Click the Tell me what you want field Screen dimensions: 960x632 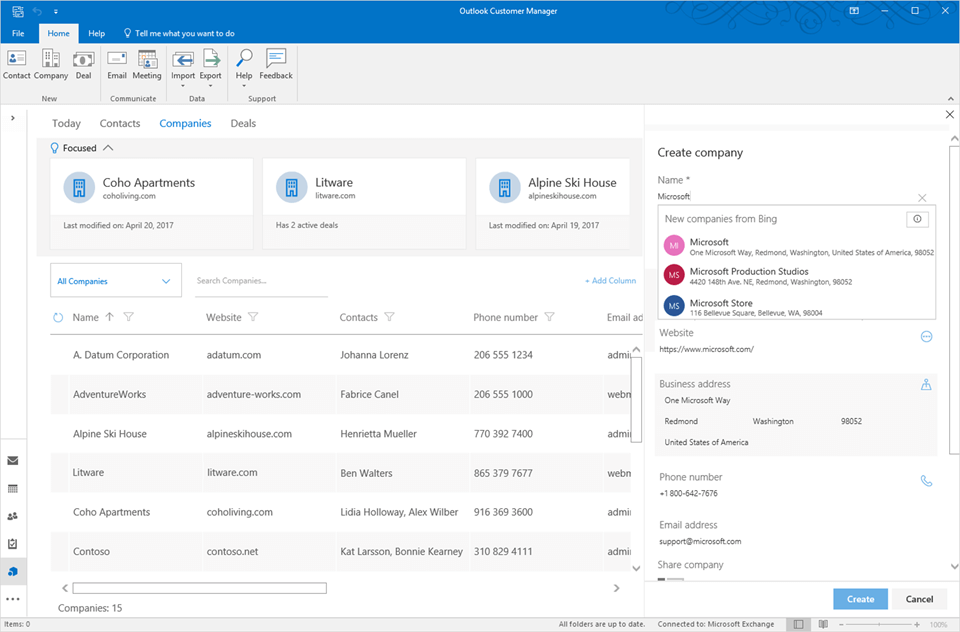[x=179, y=33]
